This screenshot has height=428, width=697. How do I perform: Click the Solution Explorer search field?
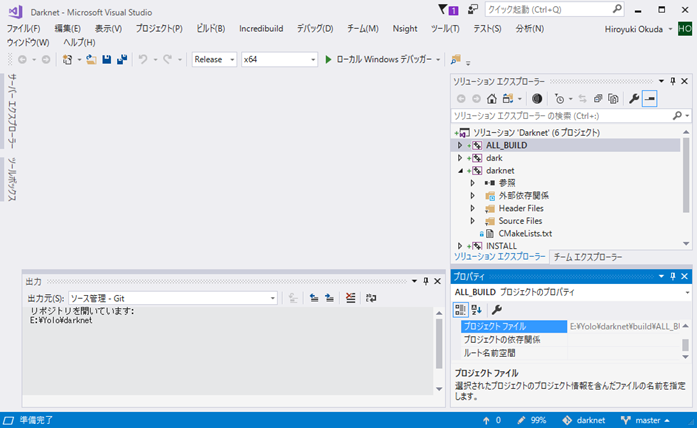(562, 116)
